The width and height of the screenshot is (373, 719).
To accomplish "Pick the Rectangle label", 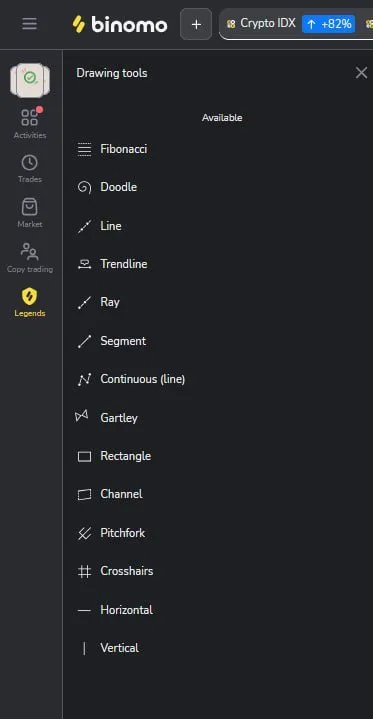I will pos(126,456).
